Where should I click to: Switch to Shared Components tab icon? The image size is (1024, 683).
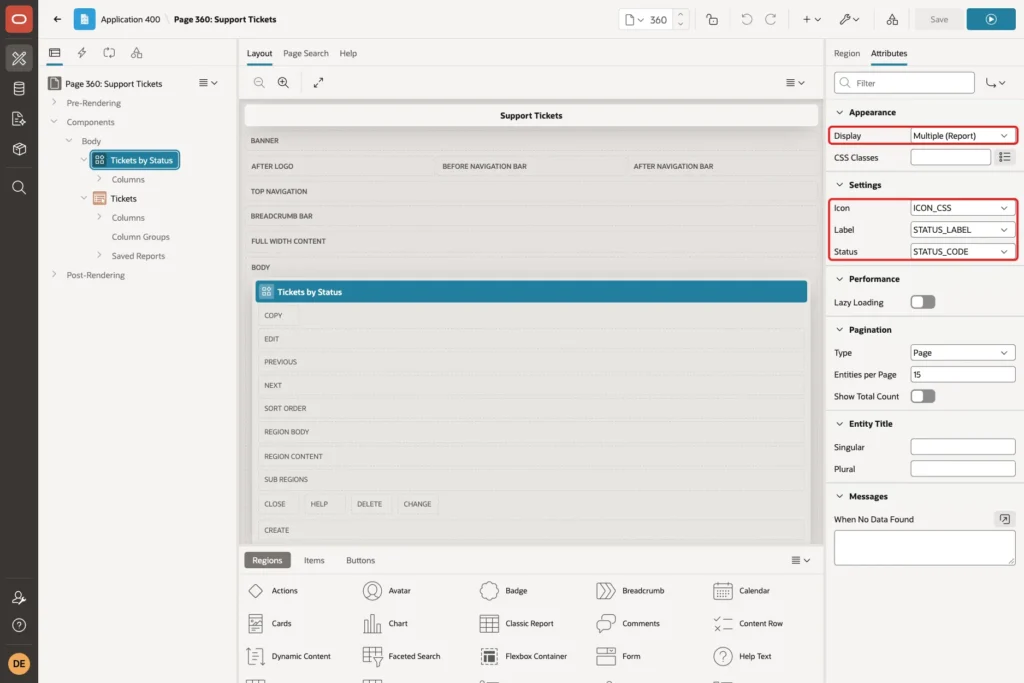coord(136,53)
